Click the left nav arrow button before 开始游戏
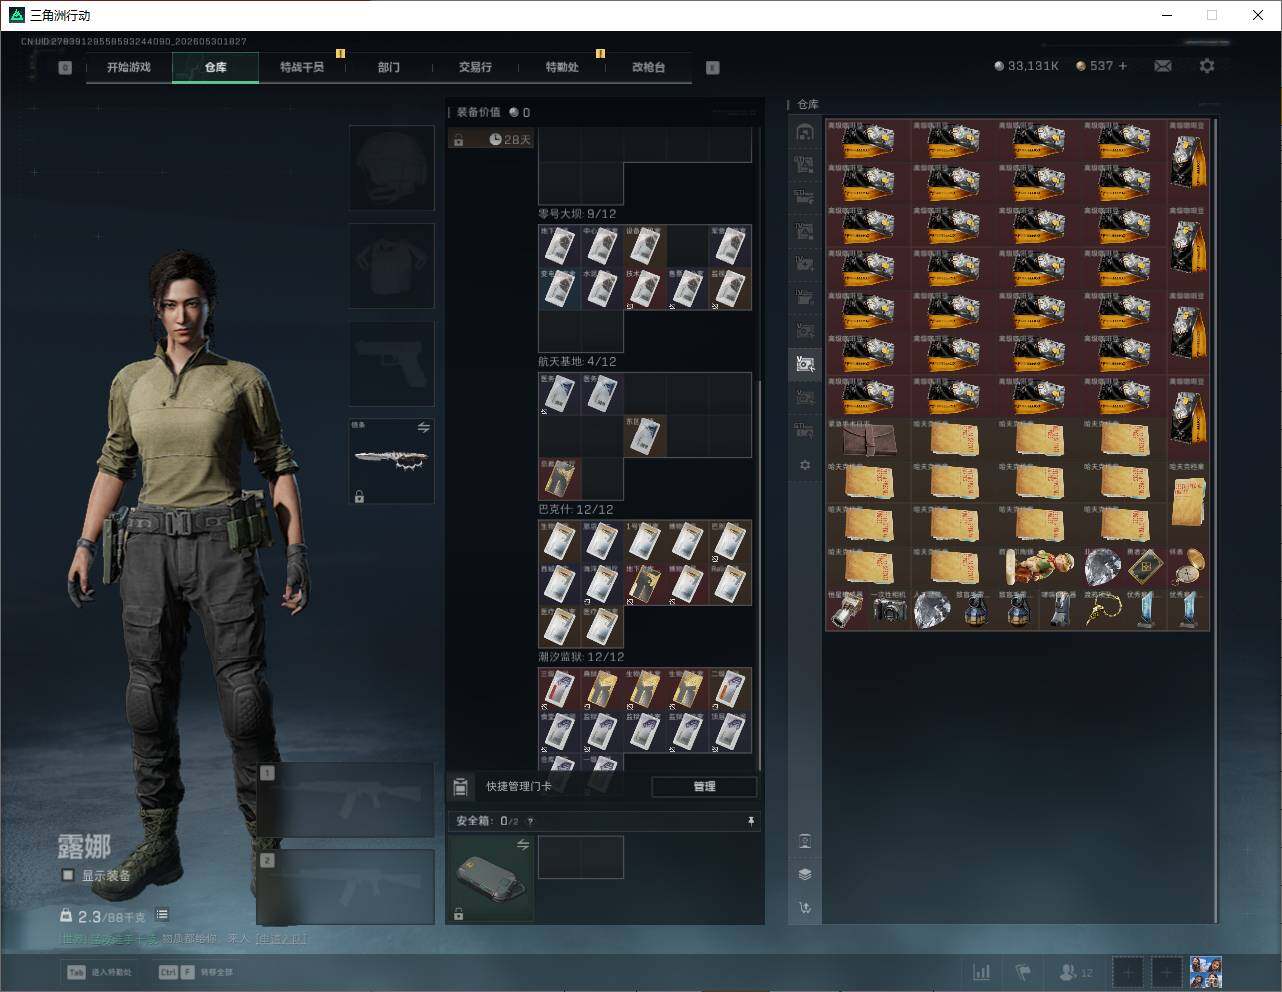The width and height of the screenshot is (1282, 992). 65,68
